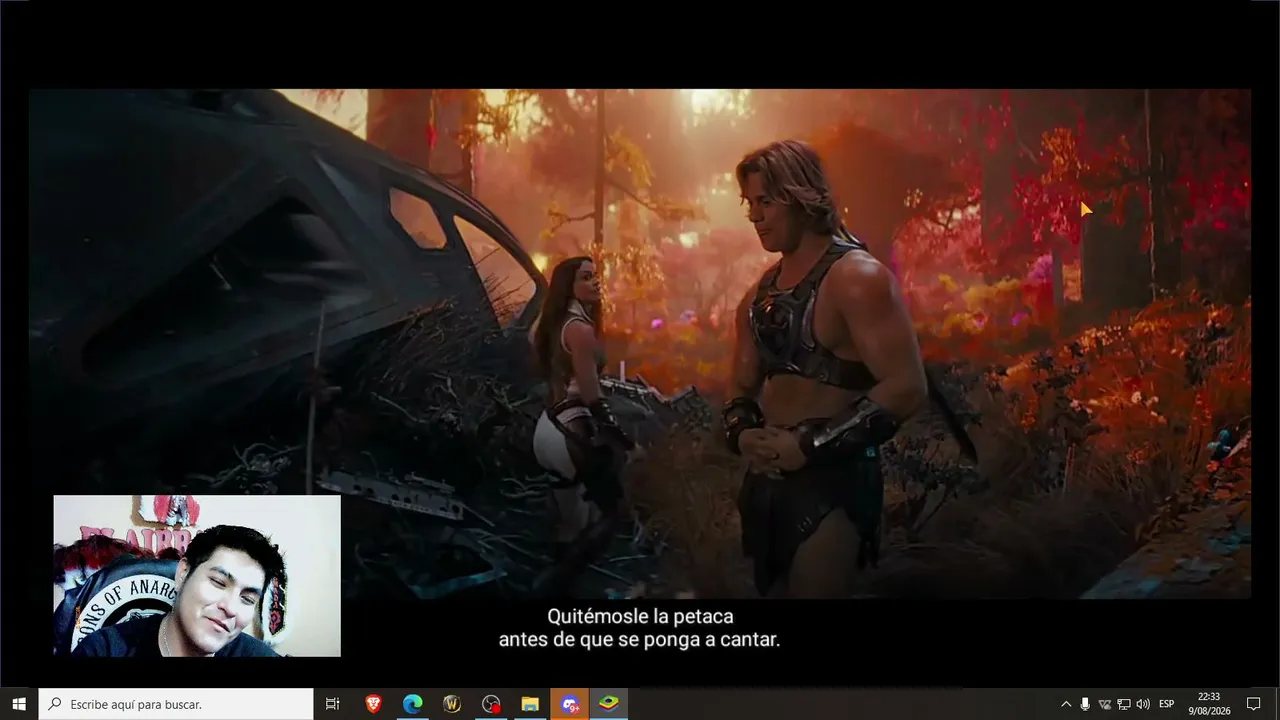The image size is (1280, 720).
Task: Open network settings tray icon
Action: 1124,704
